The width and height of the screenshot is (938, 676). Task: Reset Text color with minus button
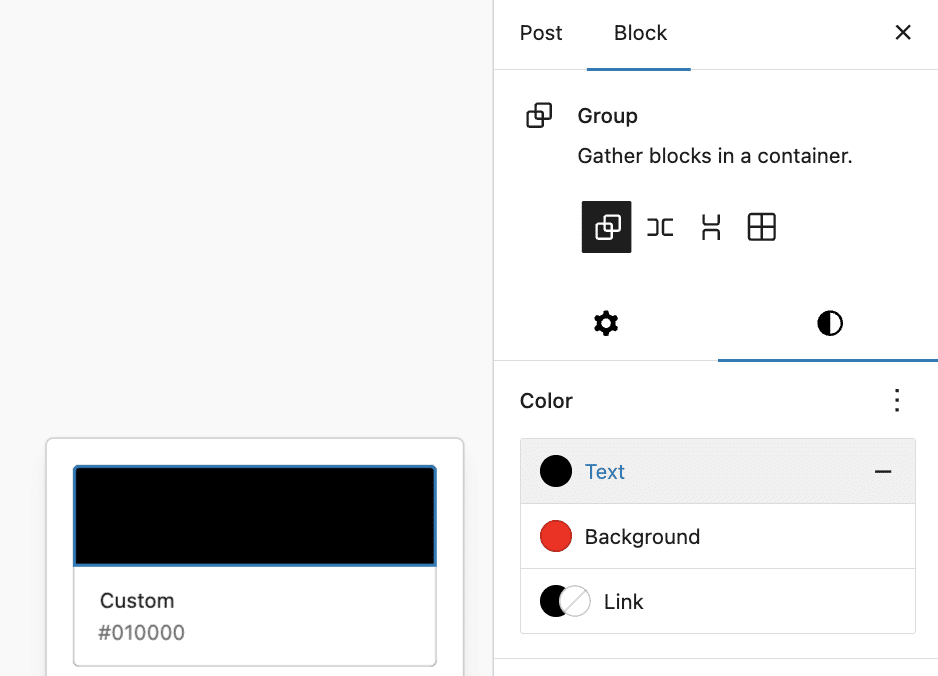[x=883, y=471]
